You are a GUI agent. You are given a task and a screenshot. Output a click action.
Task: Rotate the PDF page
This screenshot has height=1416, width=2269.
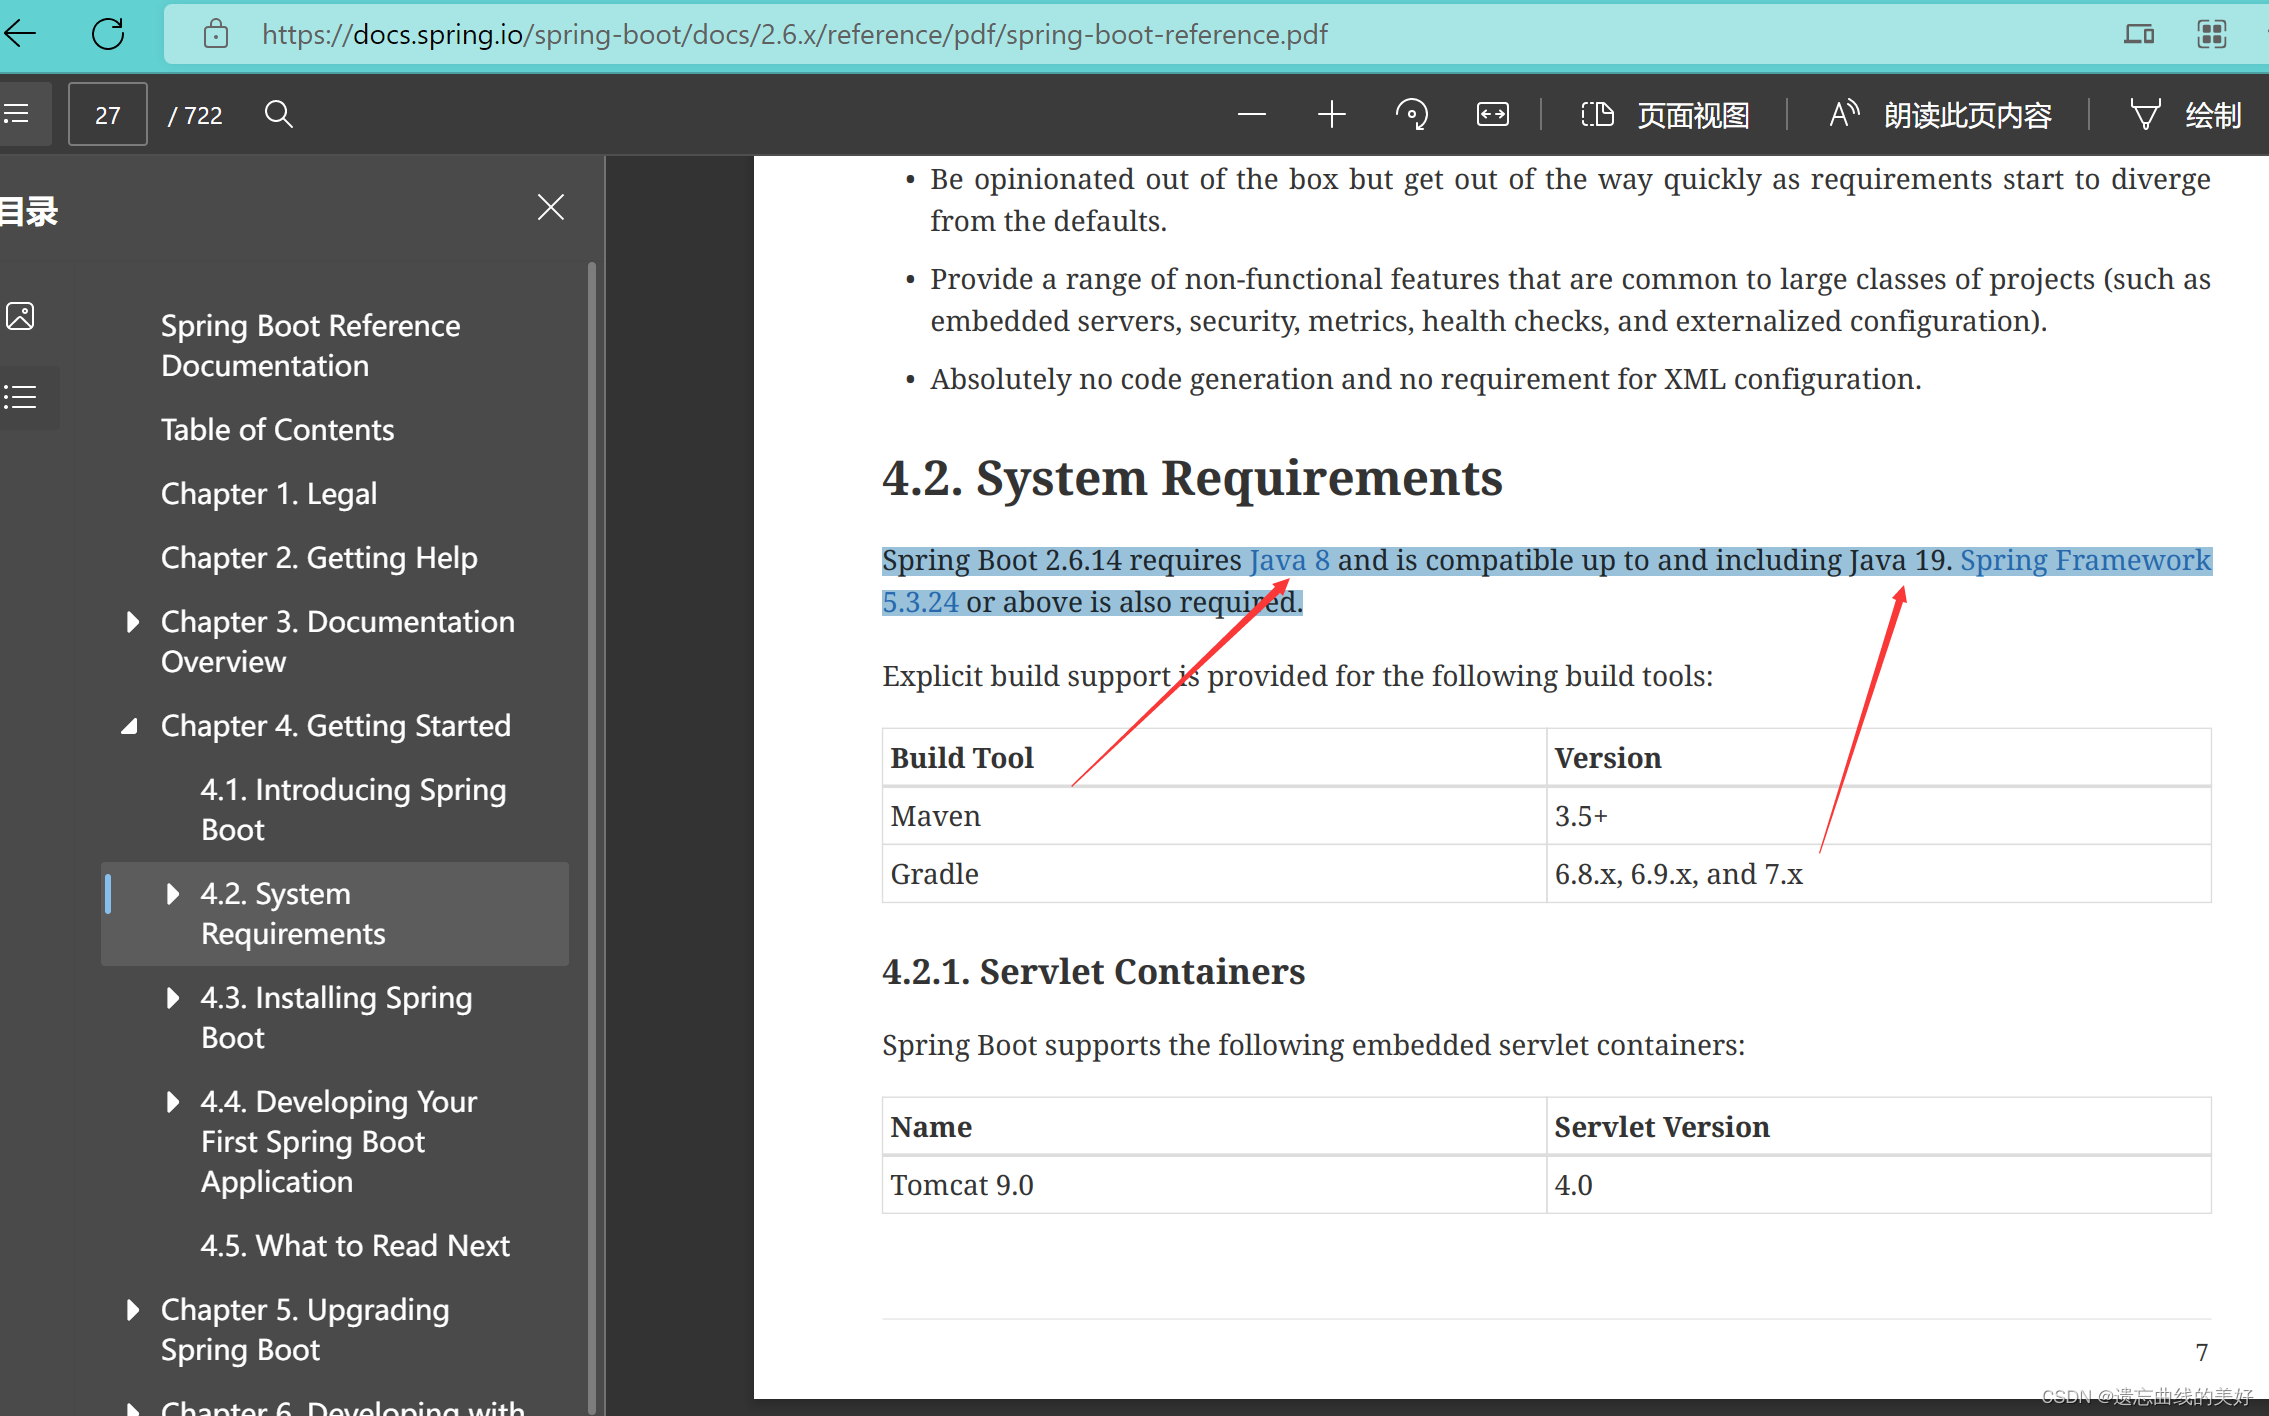click(x=1412, y=113)
